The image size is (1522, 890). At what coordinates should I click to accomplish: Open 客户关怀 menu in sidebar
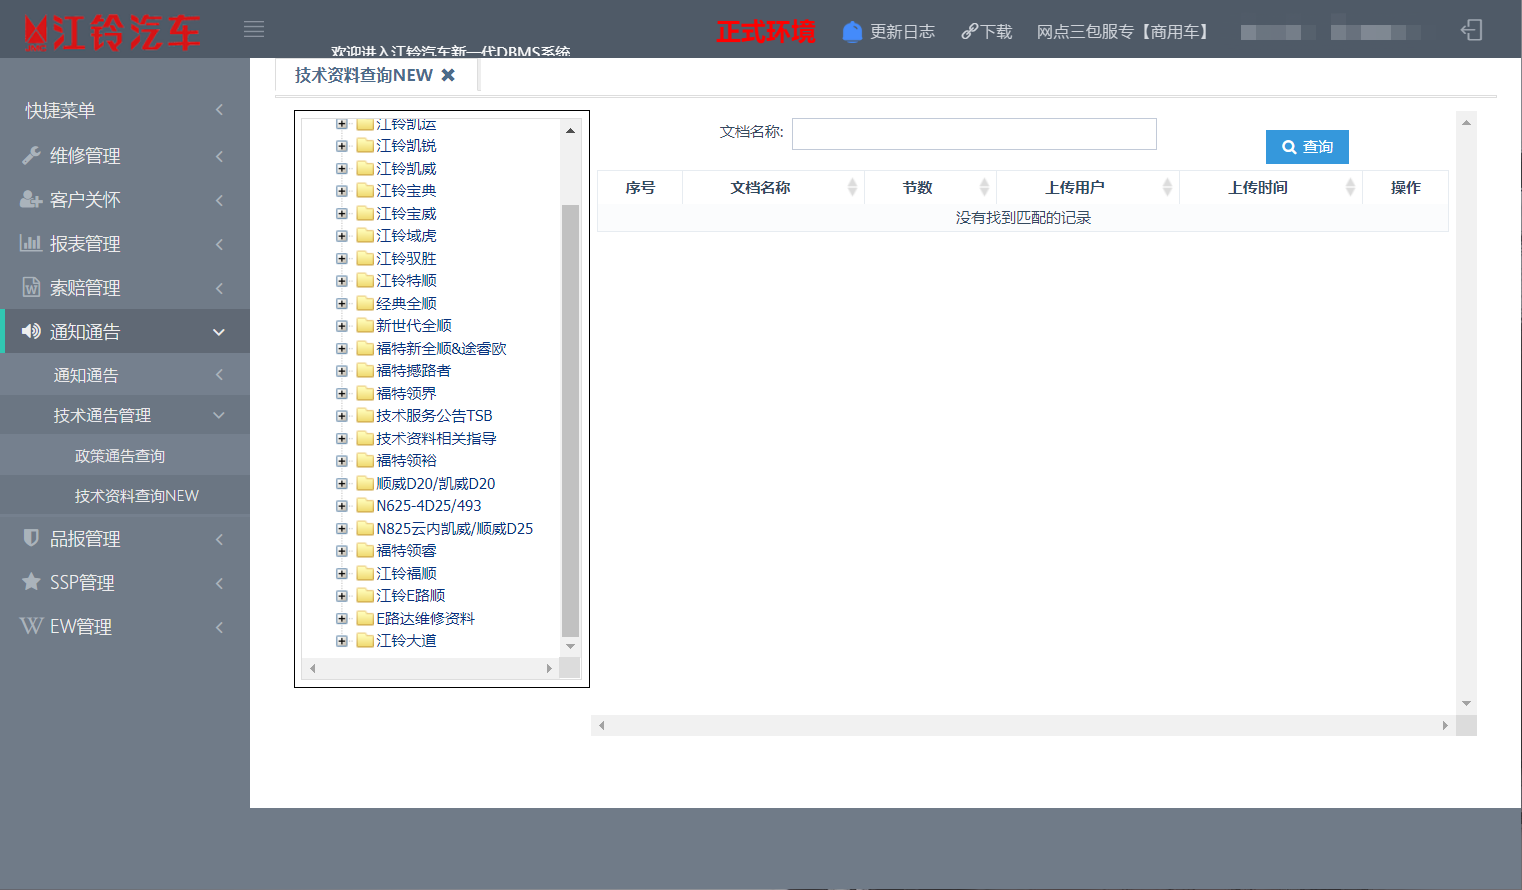pyautogui.click(x=85, y=200)
